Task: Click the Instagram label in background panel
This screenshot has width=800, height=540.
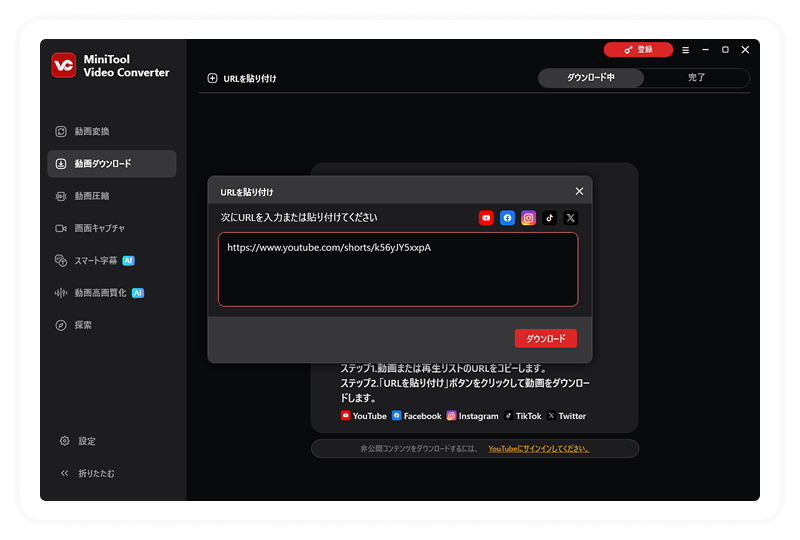Action: click(x=479, y=416)
